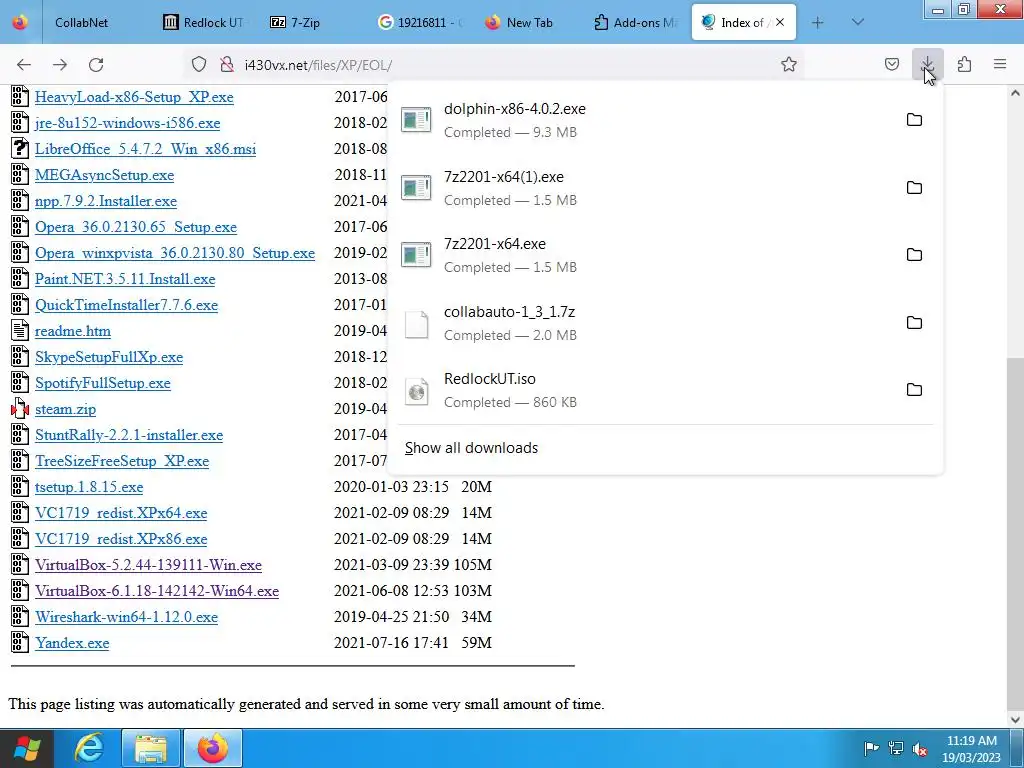Go back with the back arrow

click(x=24, y=65)
